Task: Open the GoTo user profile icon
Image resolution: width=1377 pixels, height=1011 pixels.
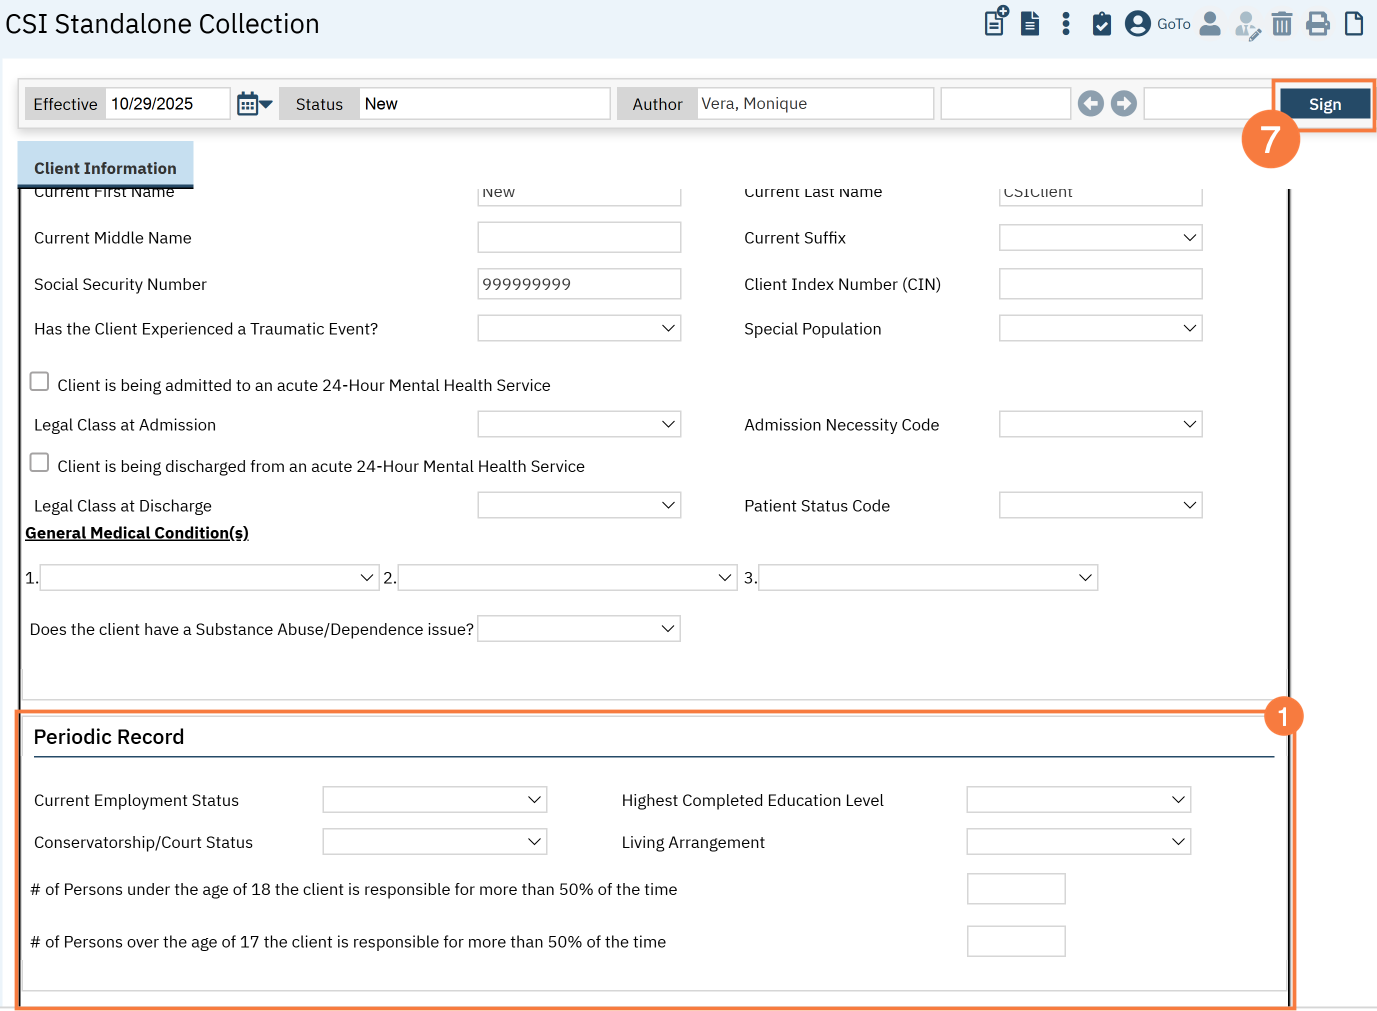Action: pyautogui.click(x=1138, y=24)
